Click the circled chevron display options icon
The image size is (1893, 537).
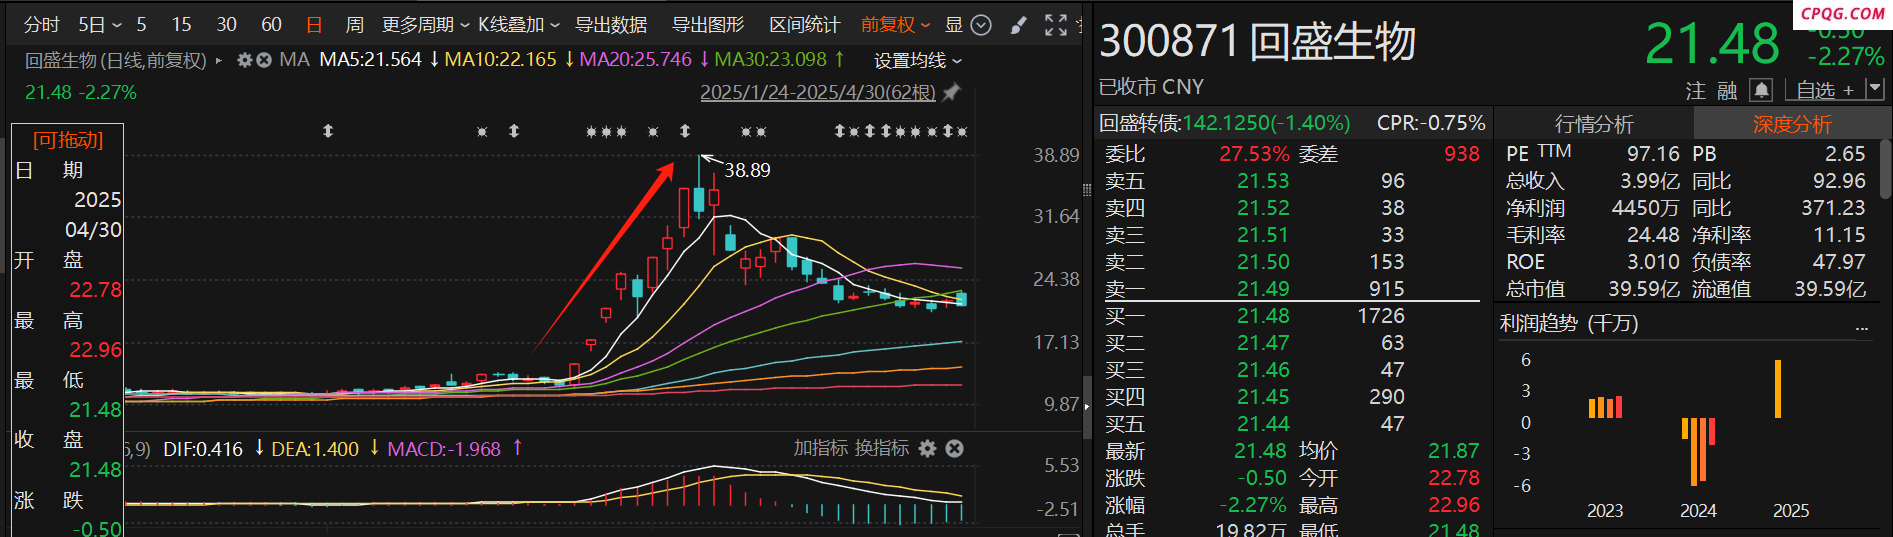pyautogui.click(x=982, y=25)
